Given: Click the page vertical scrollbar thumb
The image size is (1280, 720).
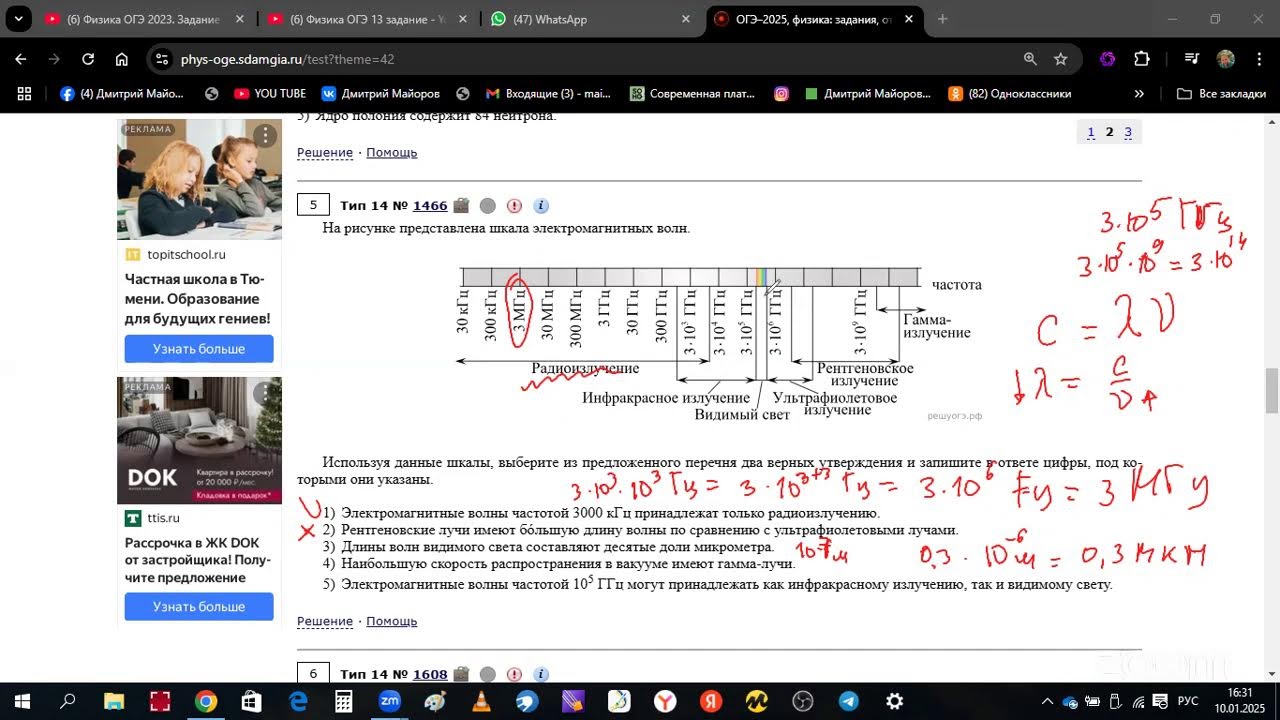Looking at the screenshot, I should [1272, 390].
